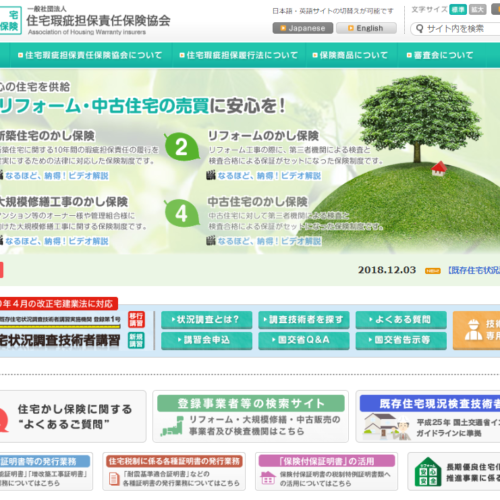
Task: Click the 国交省Q&A button
Action: point(304,340)
